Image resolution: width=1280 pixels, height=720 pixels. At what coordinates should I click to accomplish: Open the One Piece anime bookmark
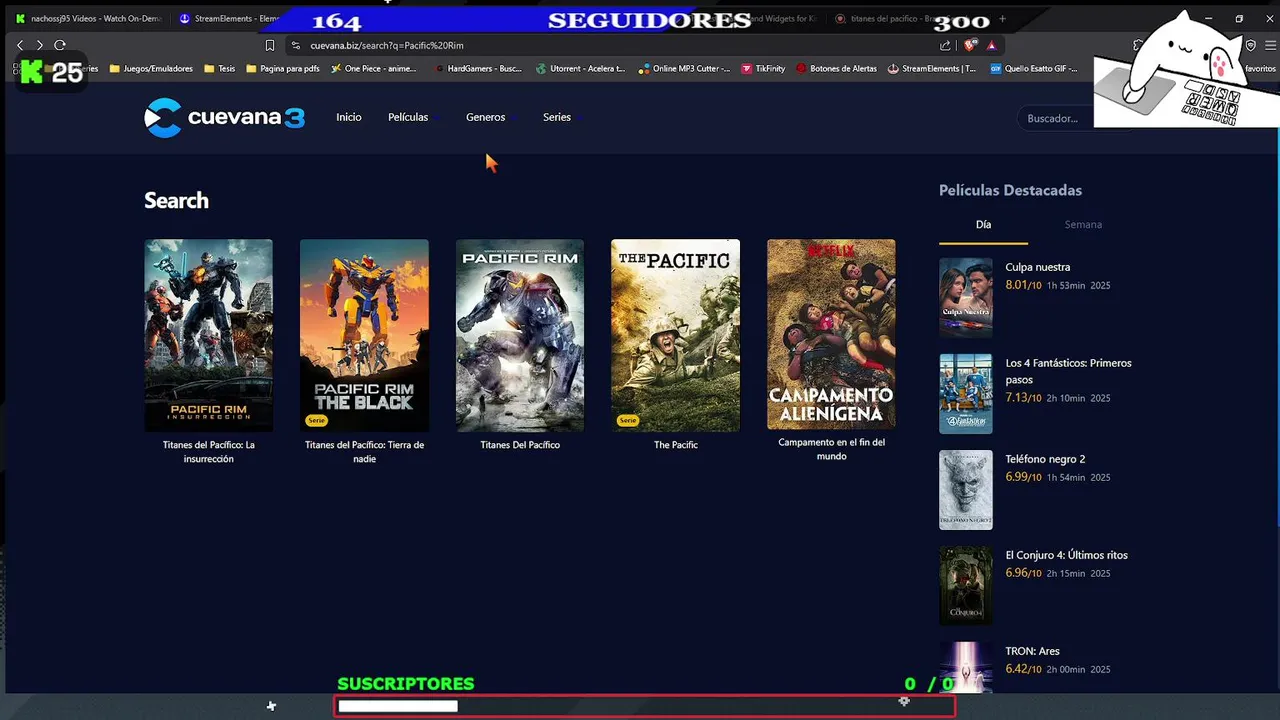[372, 69]
